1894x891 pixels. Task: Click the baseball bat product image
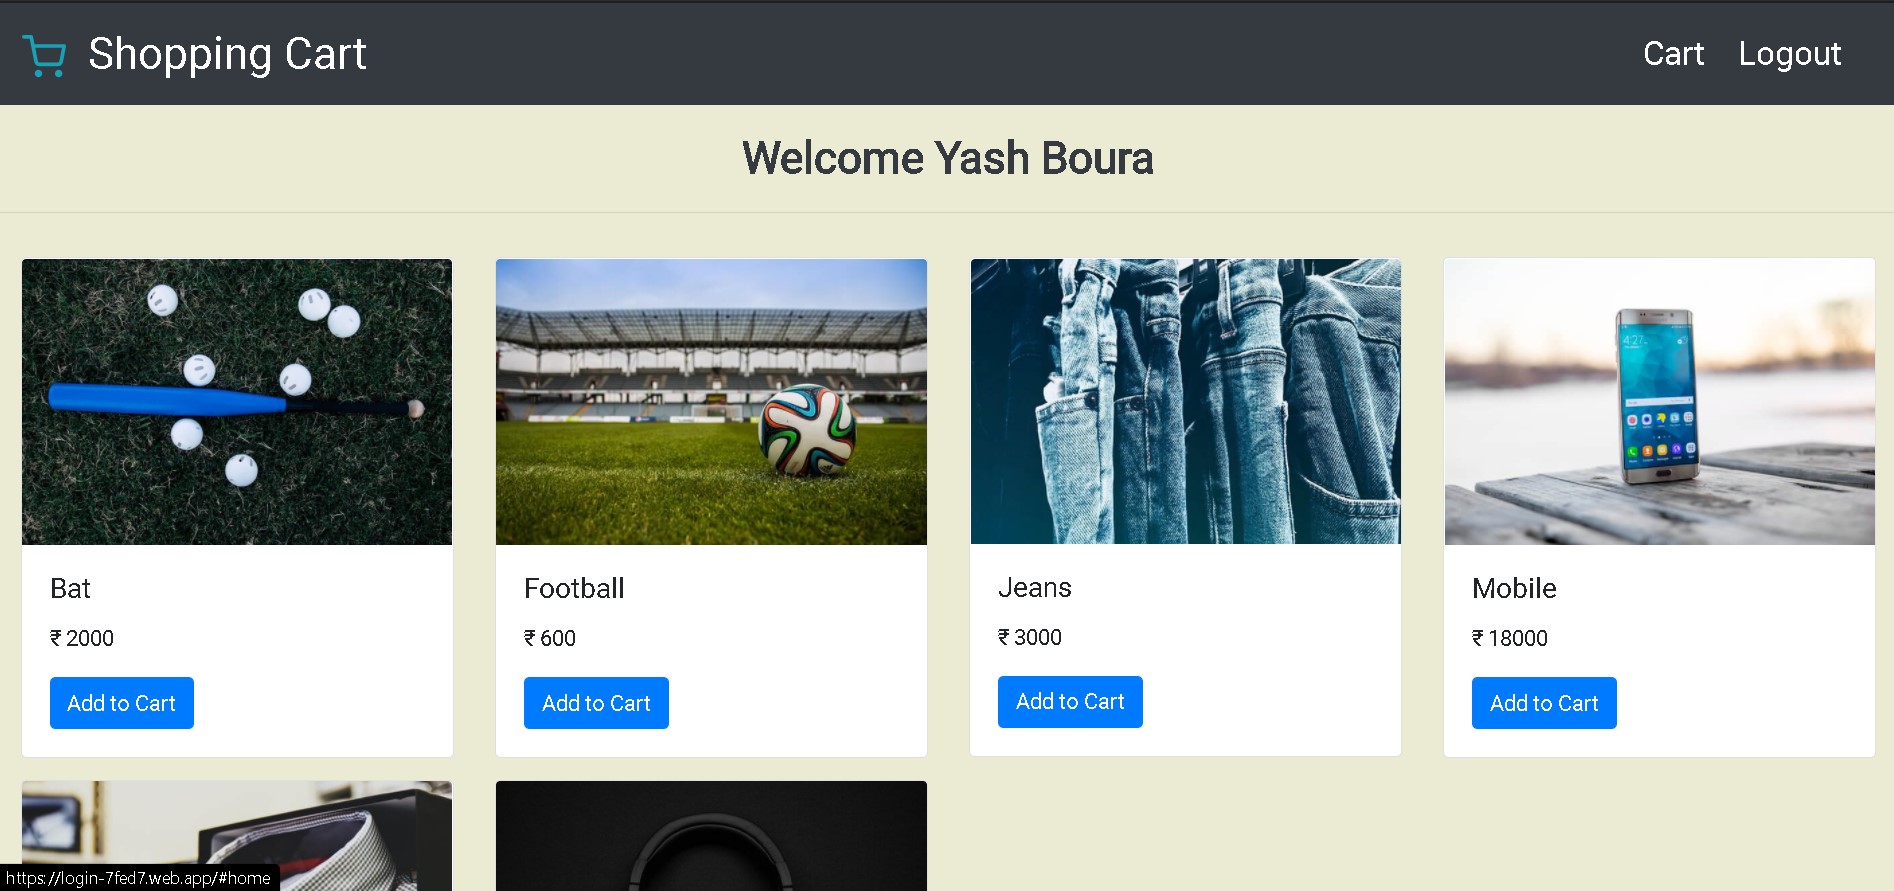(237, 402)
